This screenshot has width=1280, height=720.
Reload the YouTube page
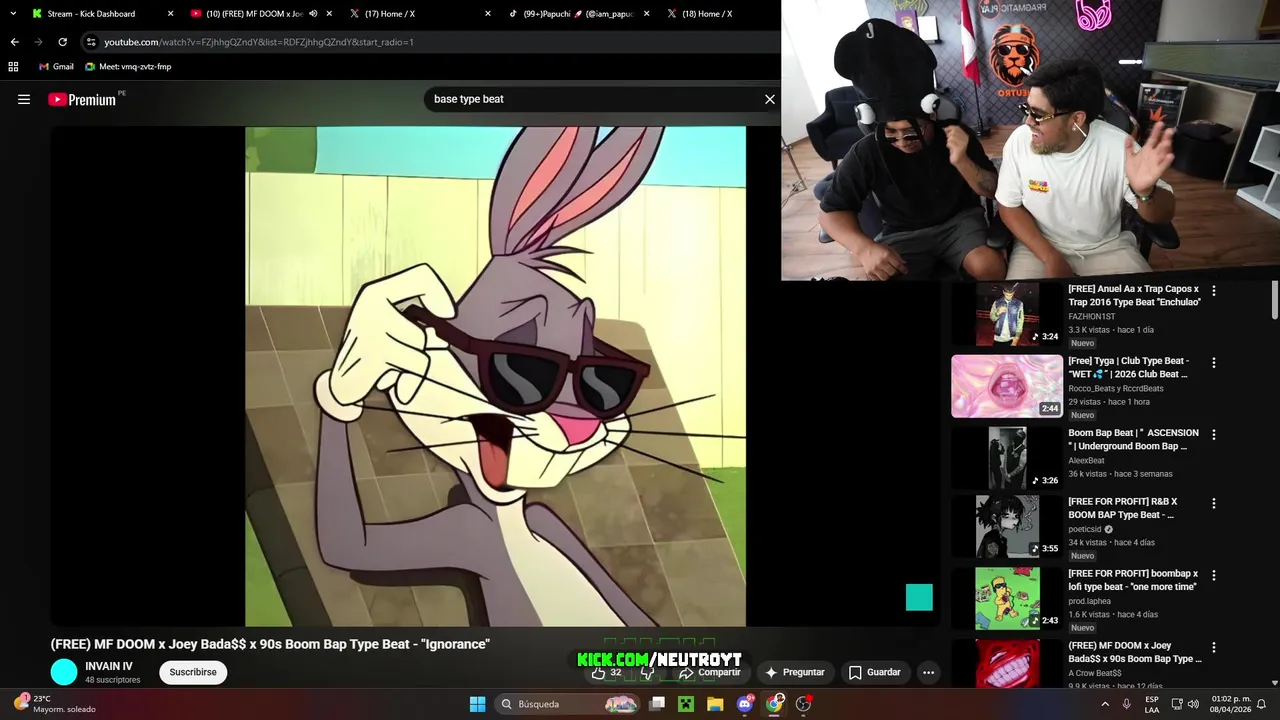tap(62, 42)
